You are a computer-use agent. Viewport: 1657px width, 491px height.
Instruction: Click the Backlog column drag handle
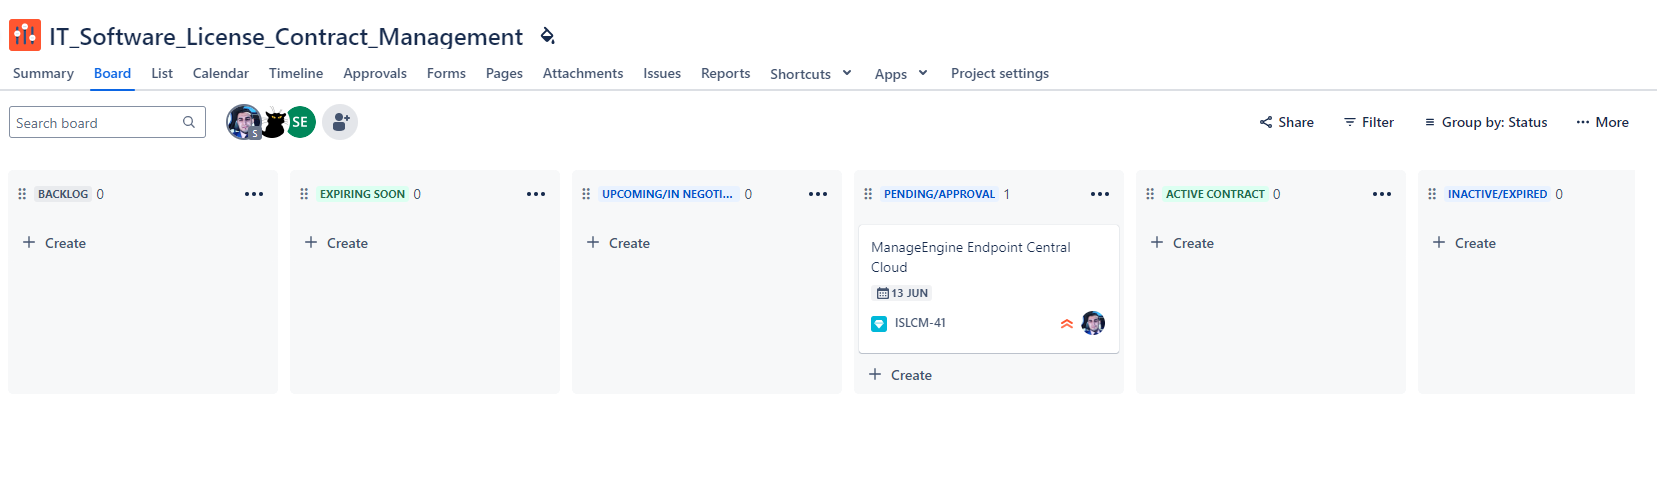click(x=22, y=194)
